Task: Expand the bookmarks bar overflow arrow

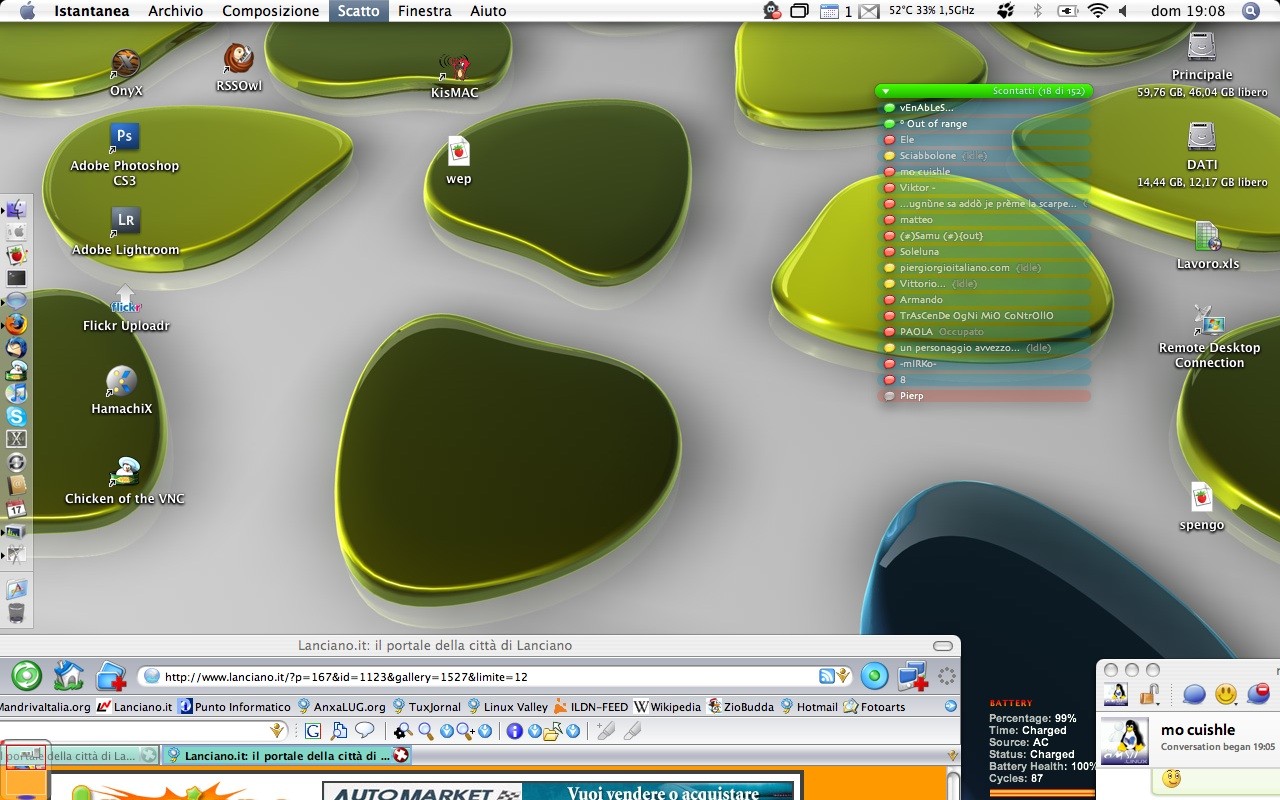Action: [x=950, y=706]
